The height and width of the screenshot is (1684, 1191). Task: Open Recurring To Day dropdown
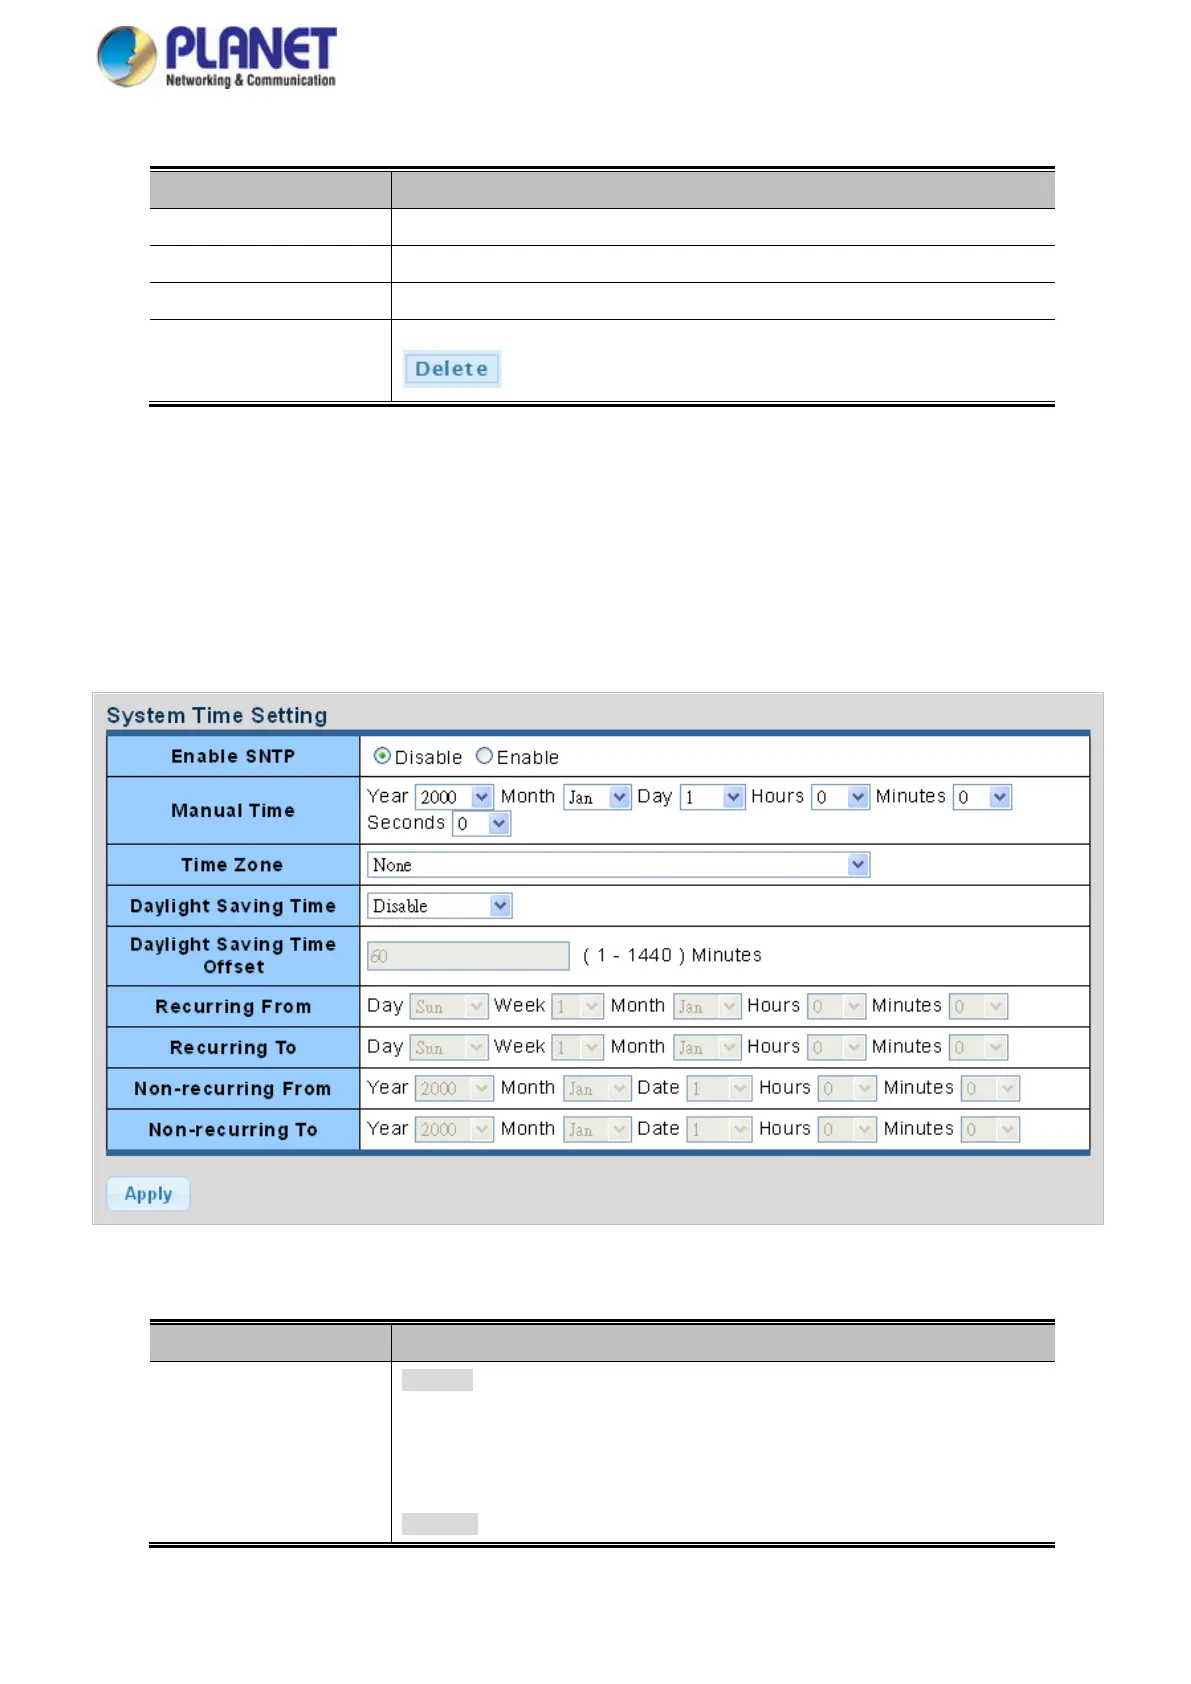tap(449, 1047)
